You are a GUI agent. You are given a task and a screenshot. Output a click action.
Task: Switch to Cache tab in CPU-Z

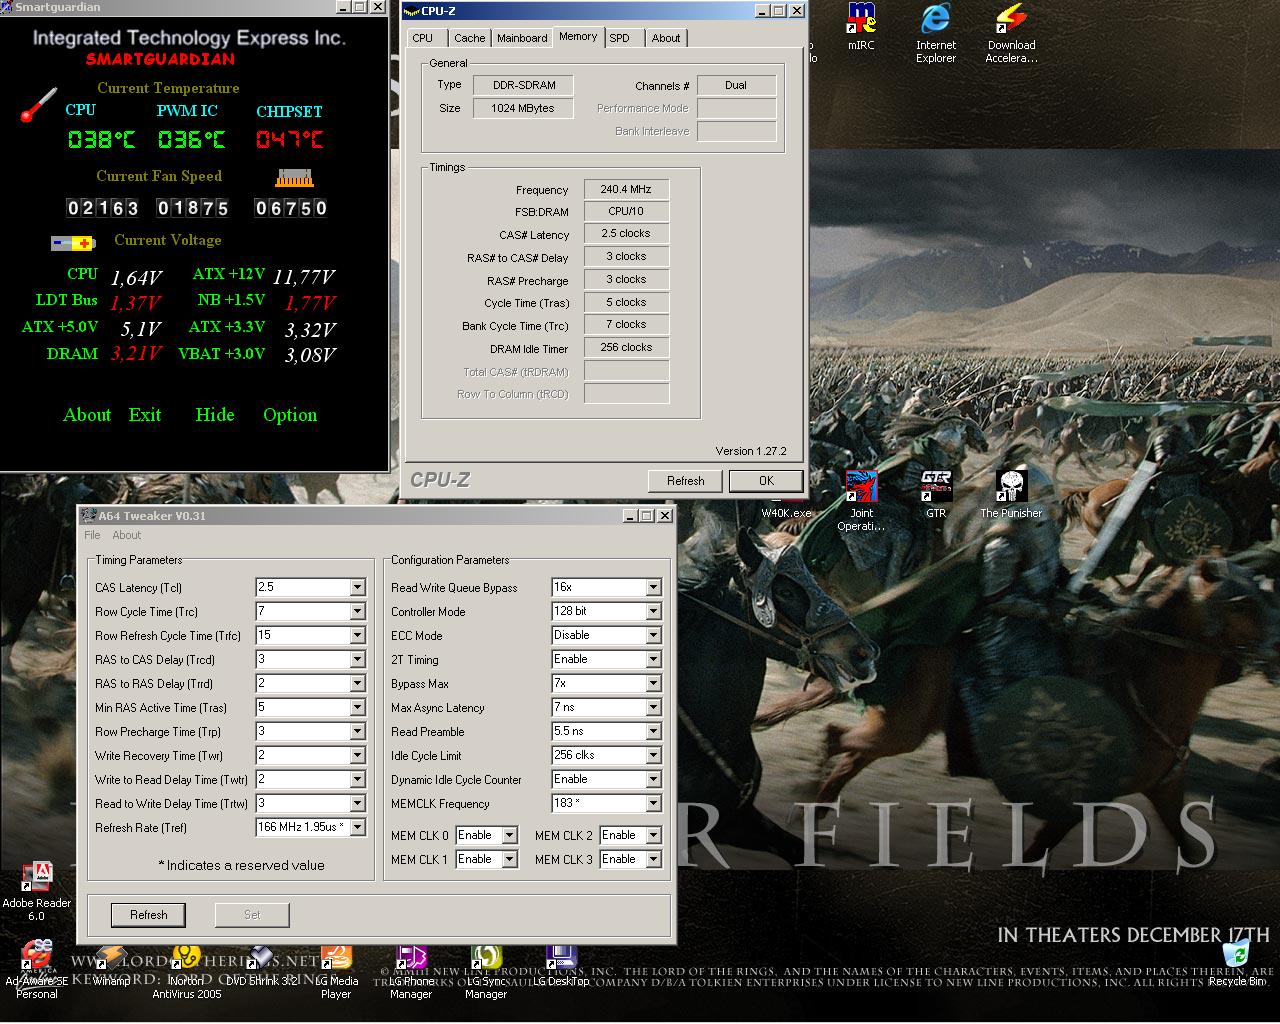[x=469, y=38]
